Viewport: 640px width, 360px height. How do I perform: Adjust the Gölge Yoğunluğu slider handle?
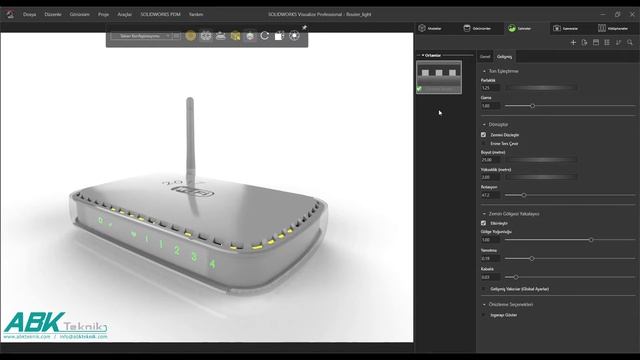591,240
